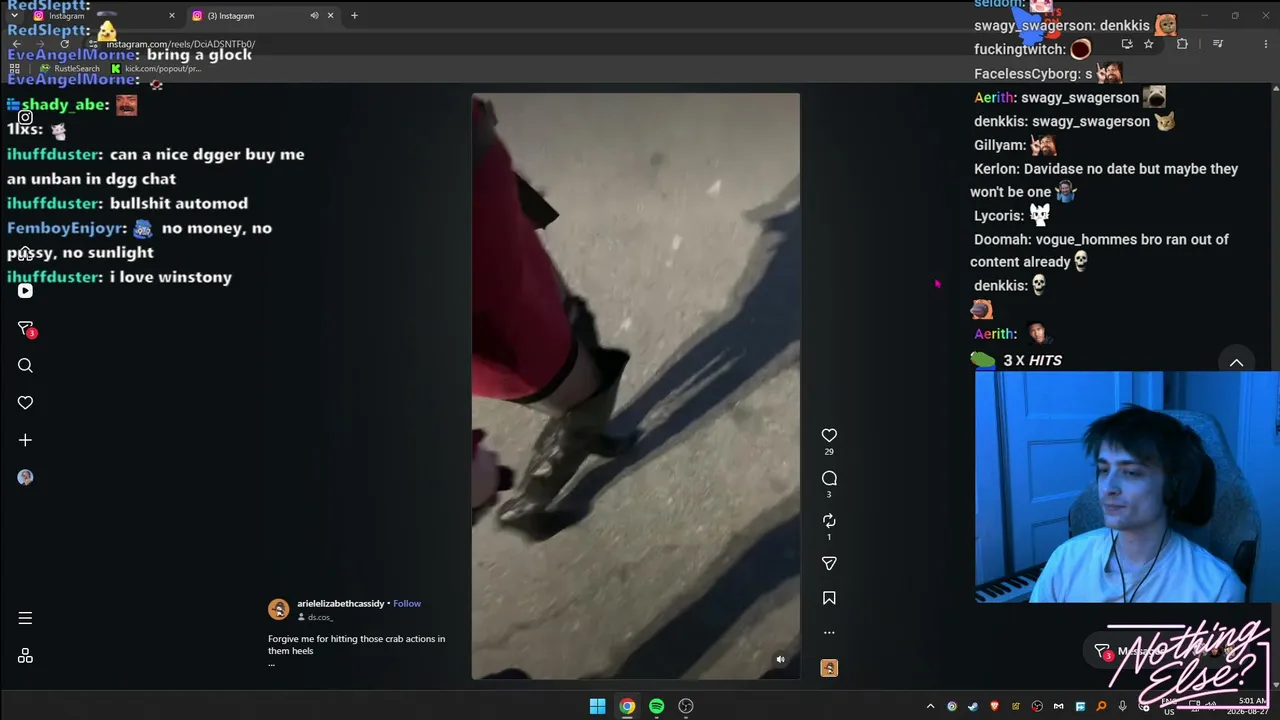The height and width of the screenshot is (720, 1280).
Task: Open the Meta apps icon in the sidebar
Action: click(25, 656)
